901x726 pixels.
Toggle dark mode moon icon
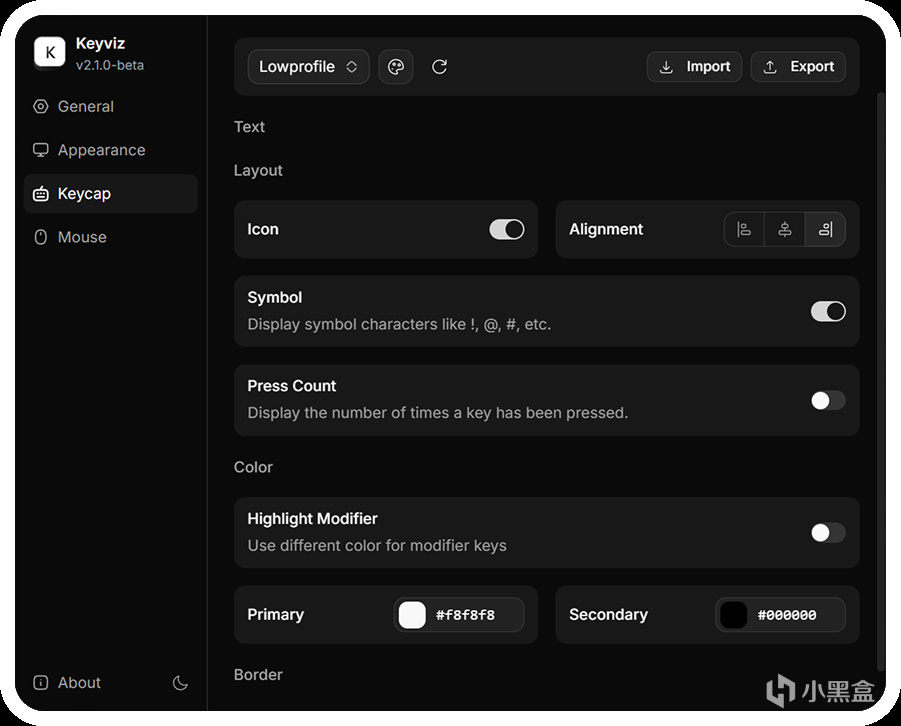[180, 682]
